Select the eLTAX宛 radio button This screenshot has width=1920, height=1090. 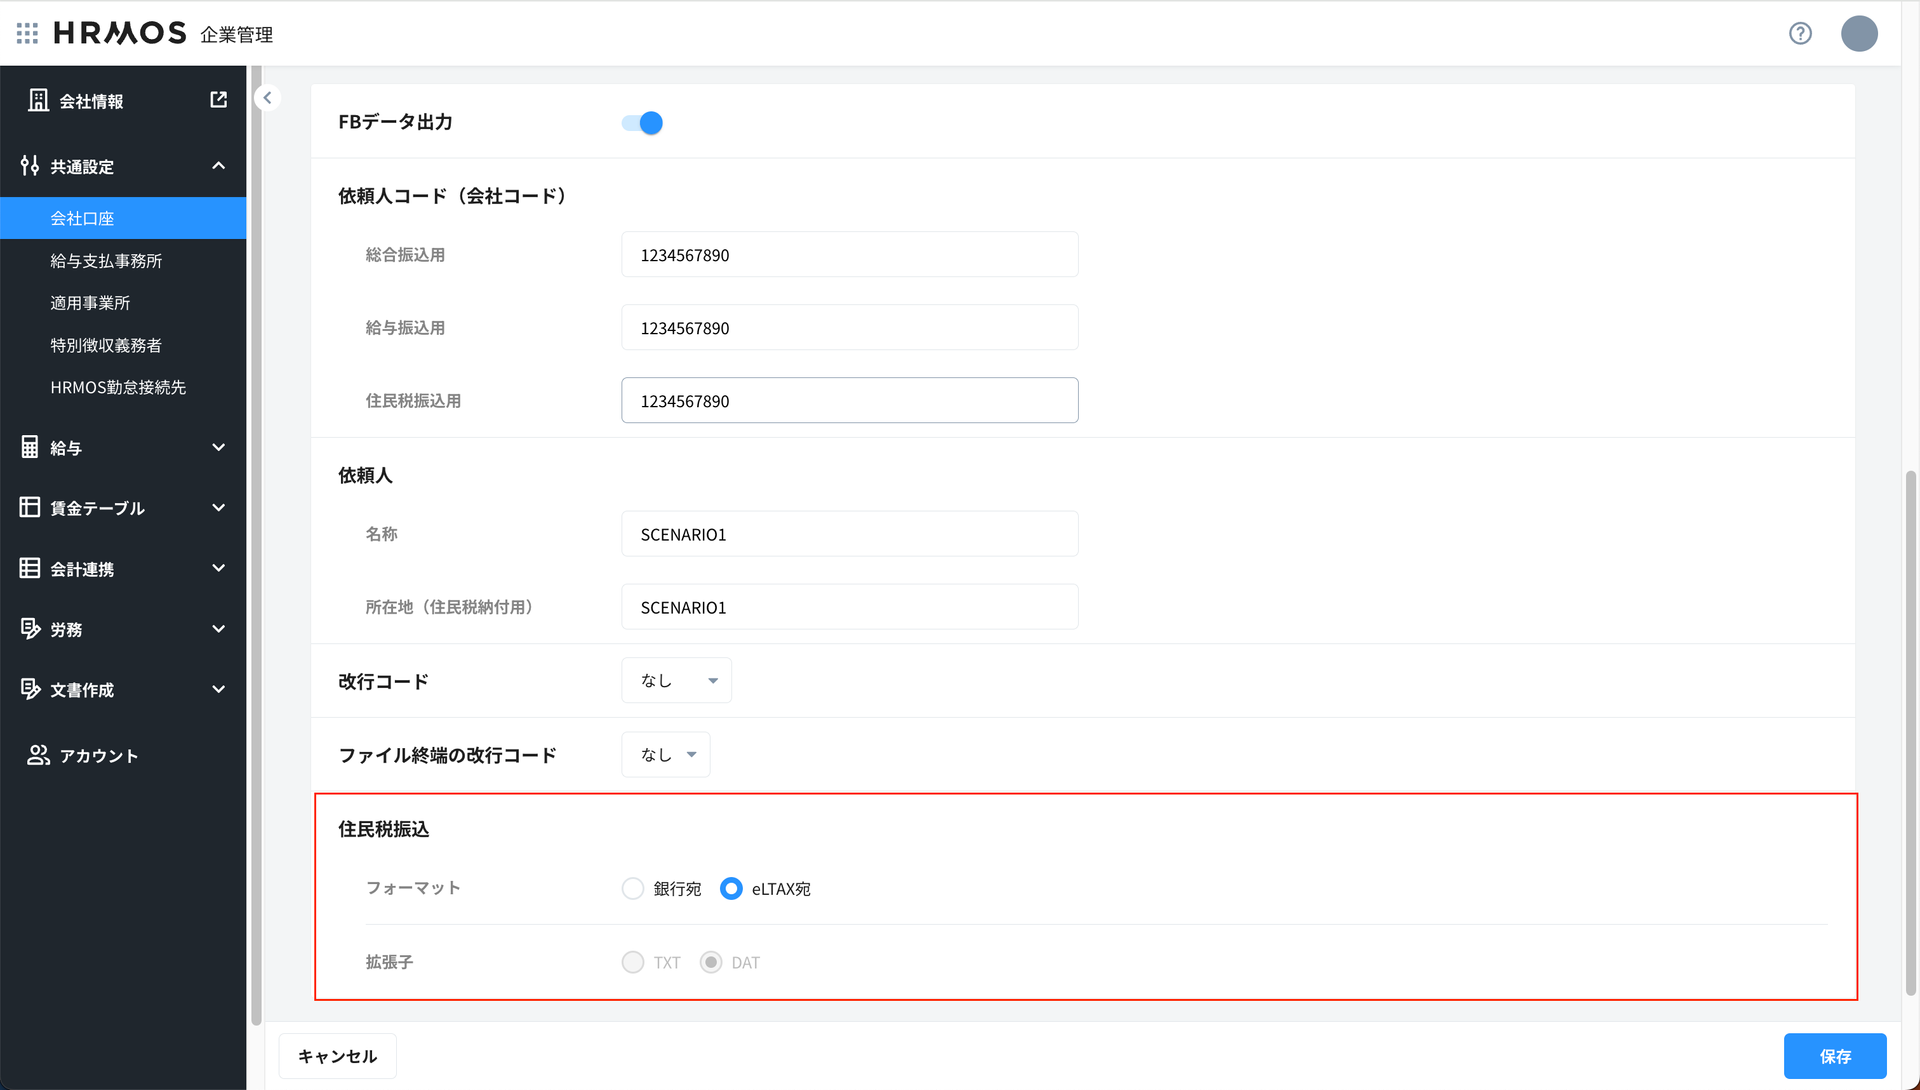tap(731, 888)
